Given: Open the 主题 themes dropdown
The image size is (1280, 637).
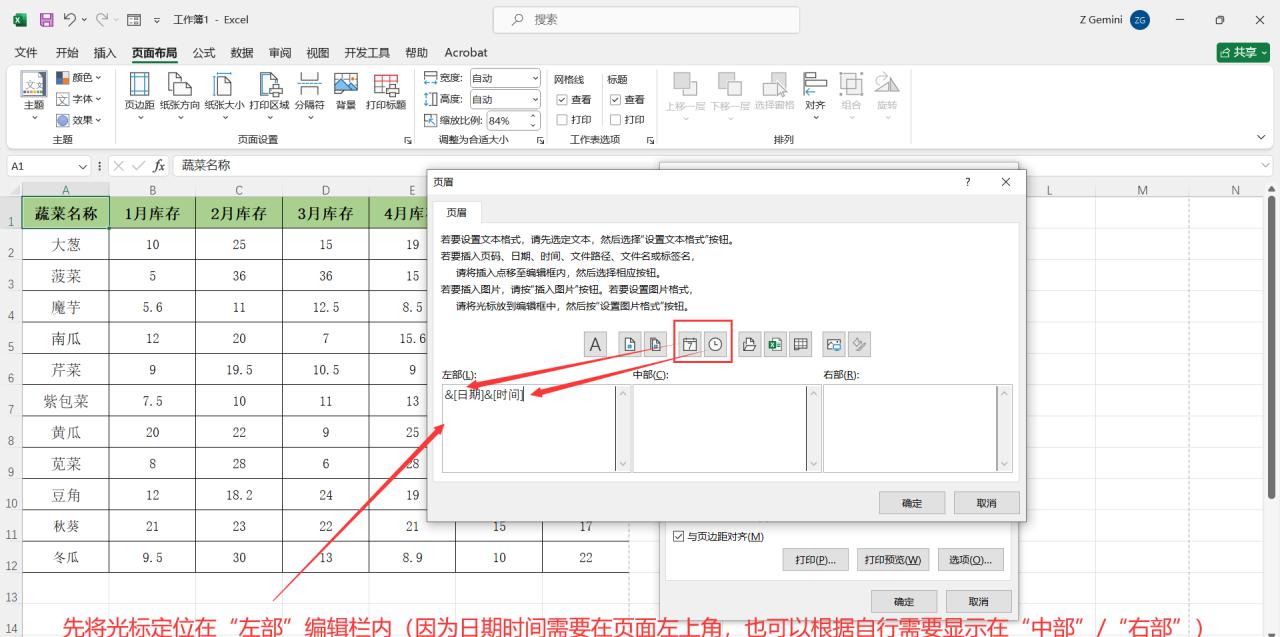Looking at the screenshot, I should (x=34, y=96).
